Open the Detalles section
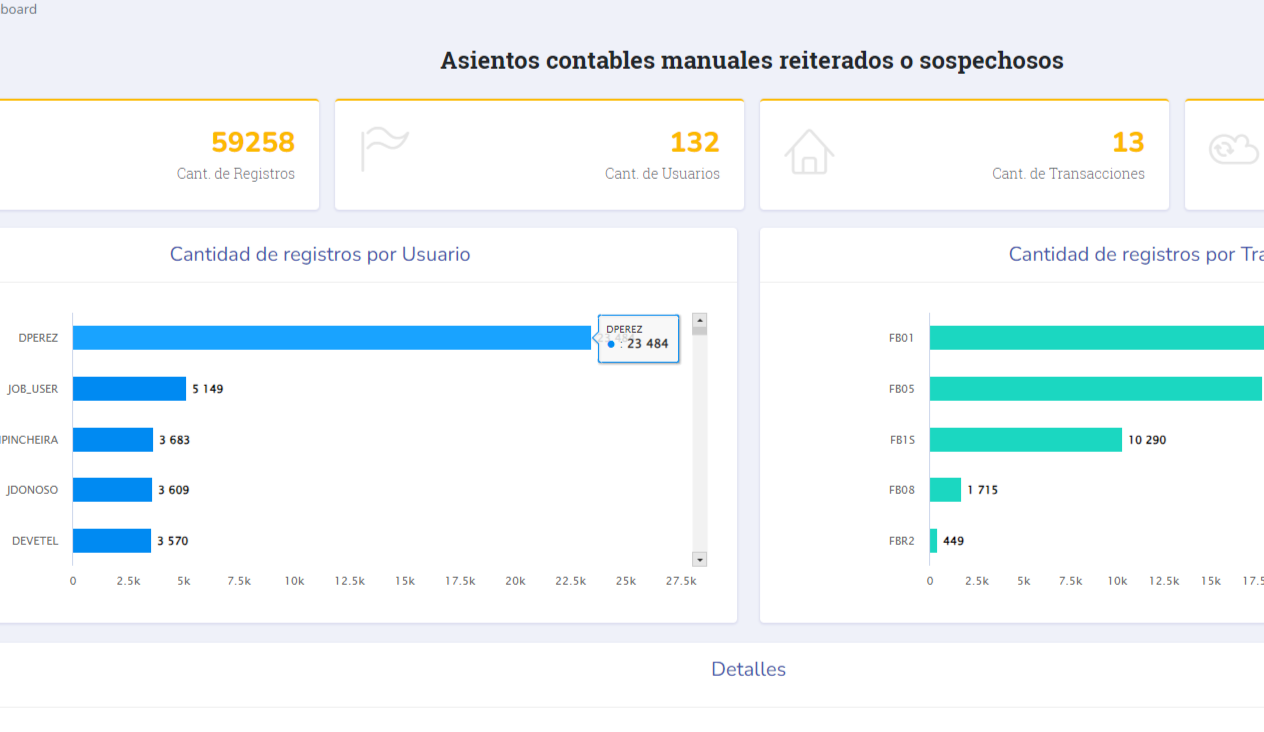 click(748, 669)
